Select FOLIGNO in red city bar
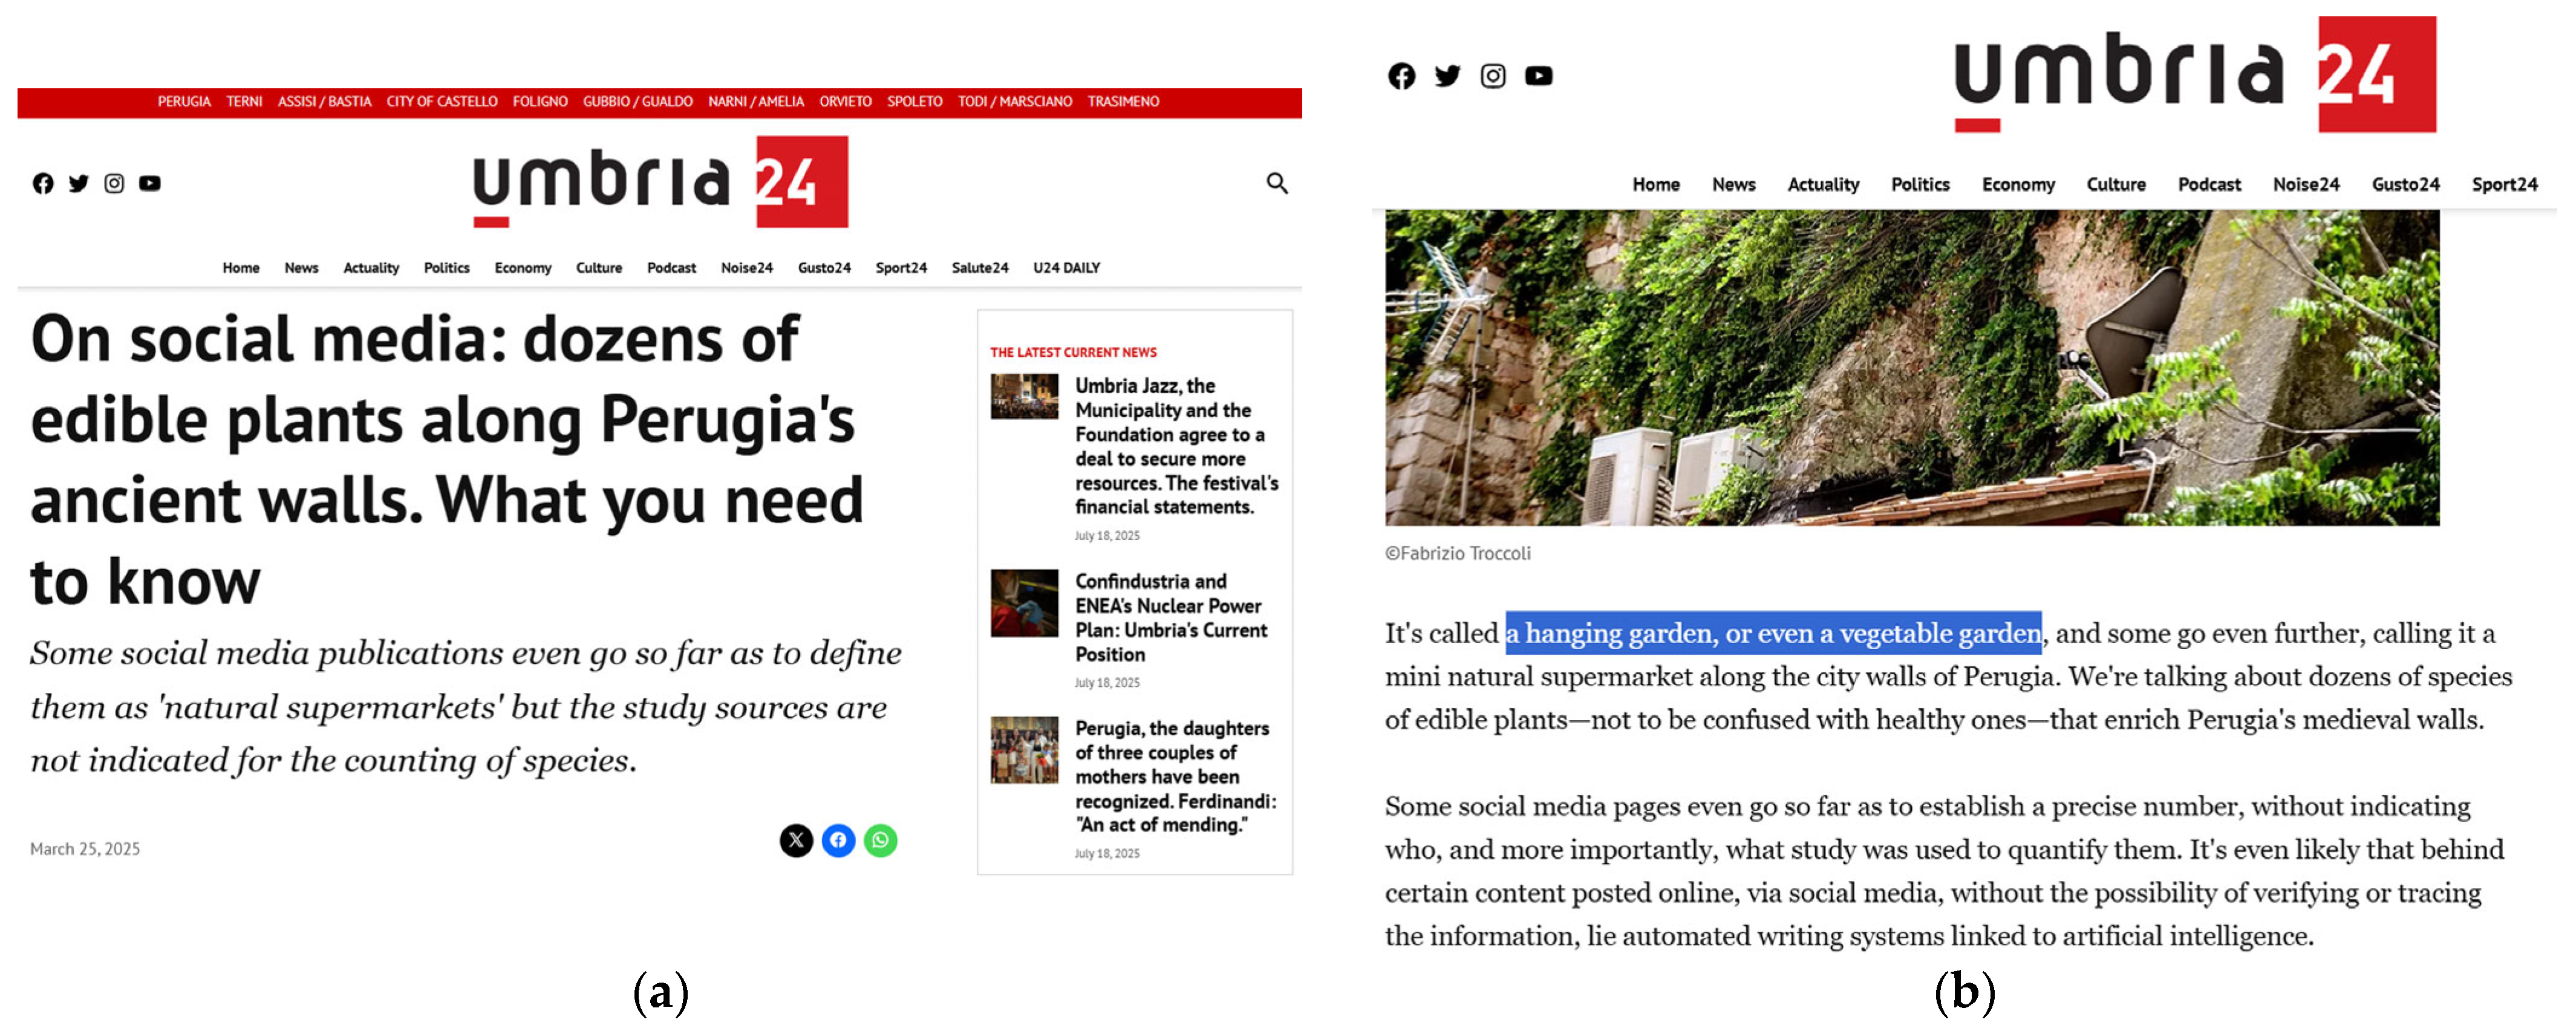 540,102
